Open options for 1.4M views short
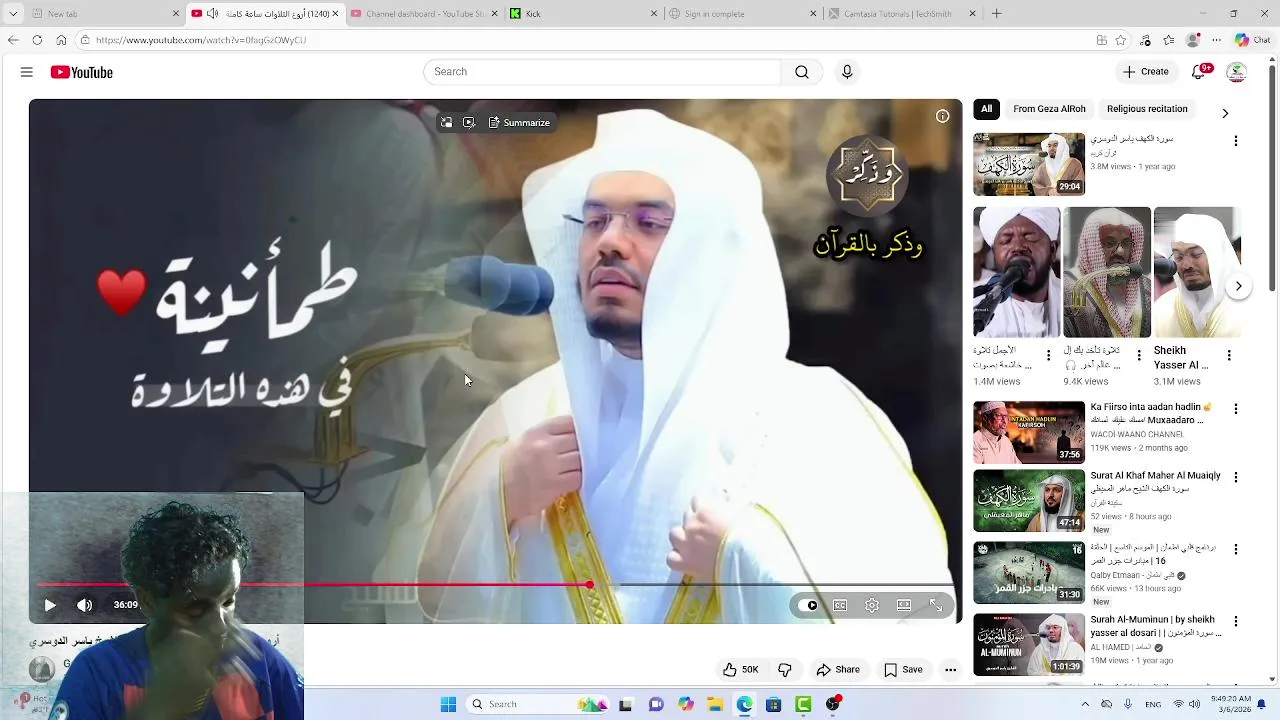Screen dimensions: 1280x720 [x=1048, y=355]
